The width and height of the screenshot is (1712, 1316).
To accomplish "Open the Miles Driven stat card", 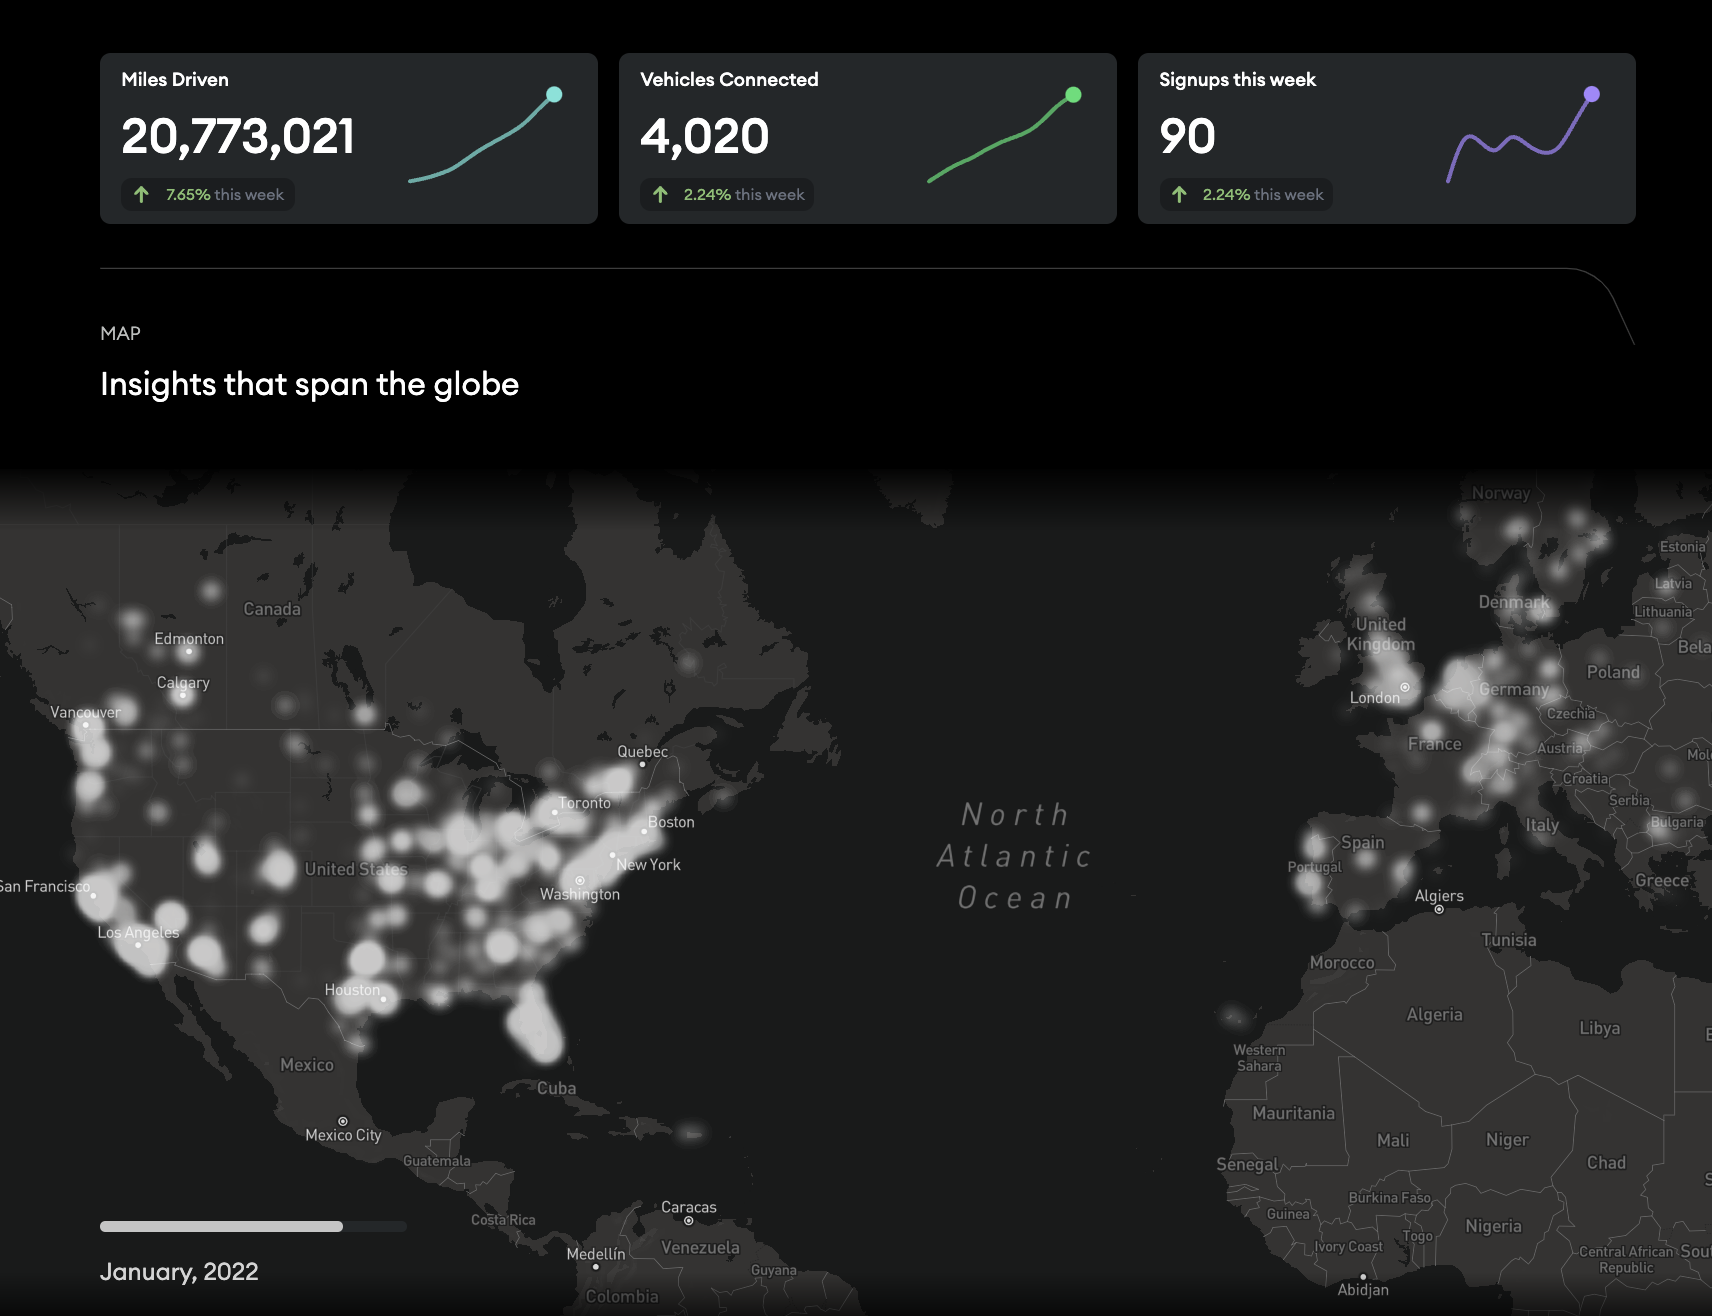I will point(348,138).
